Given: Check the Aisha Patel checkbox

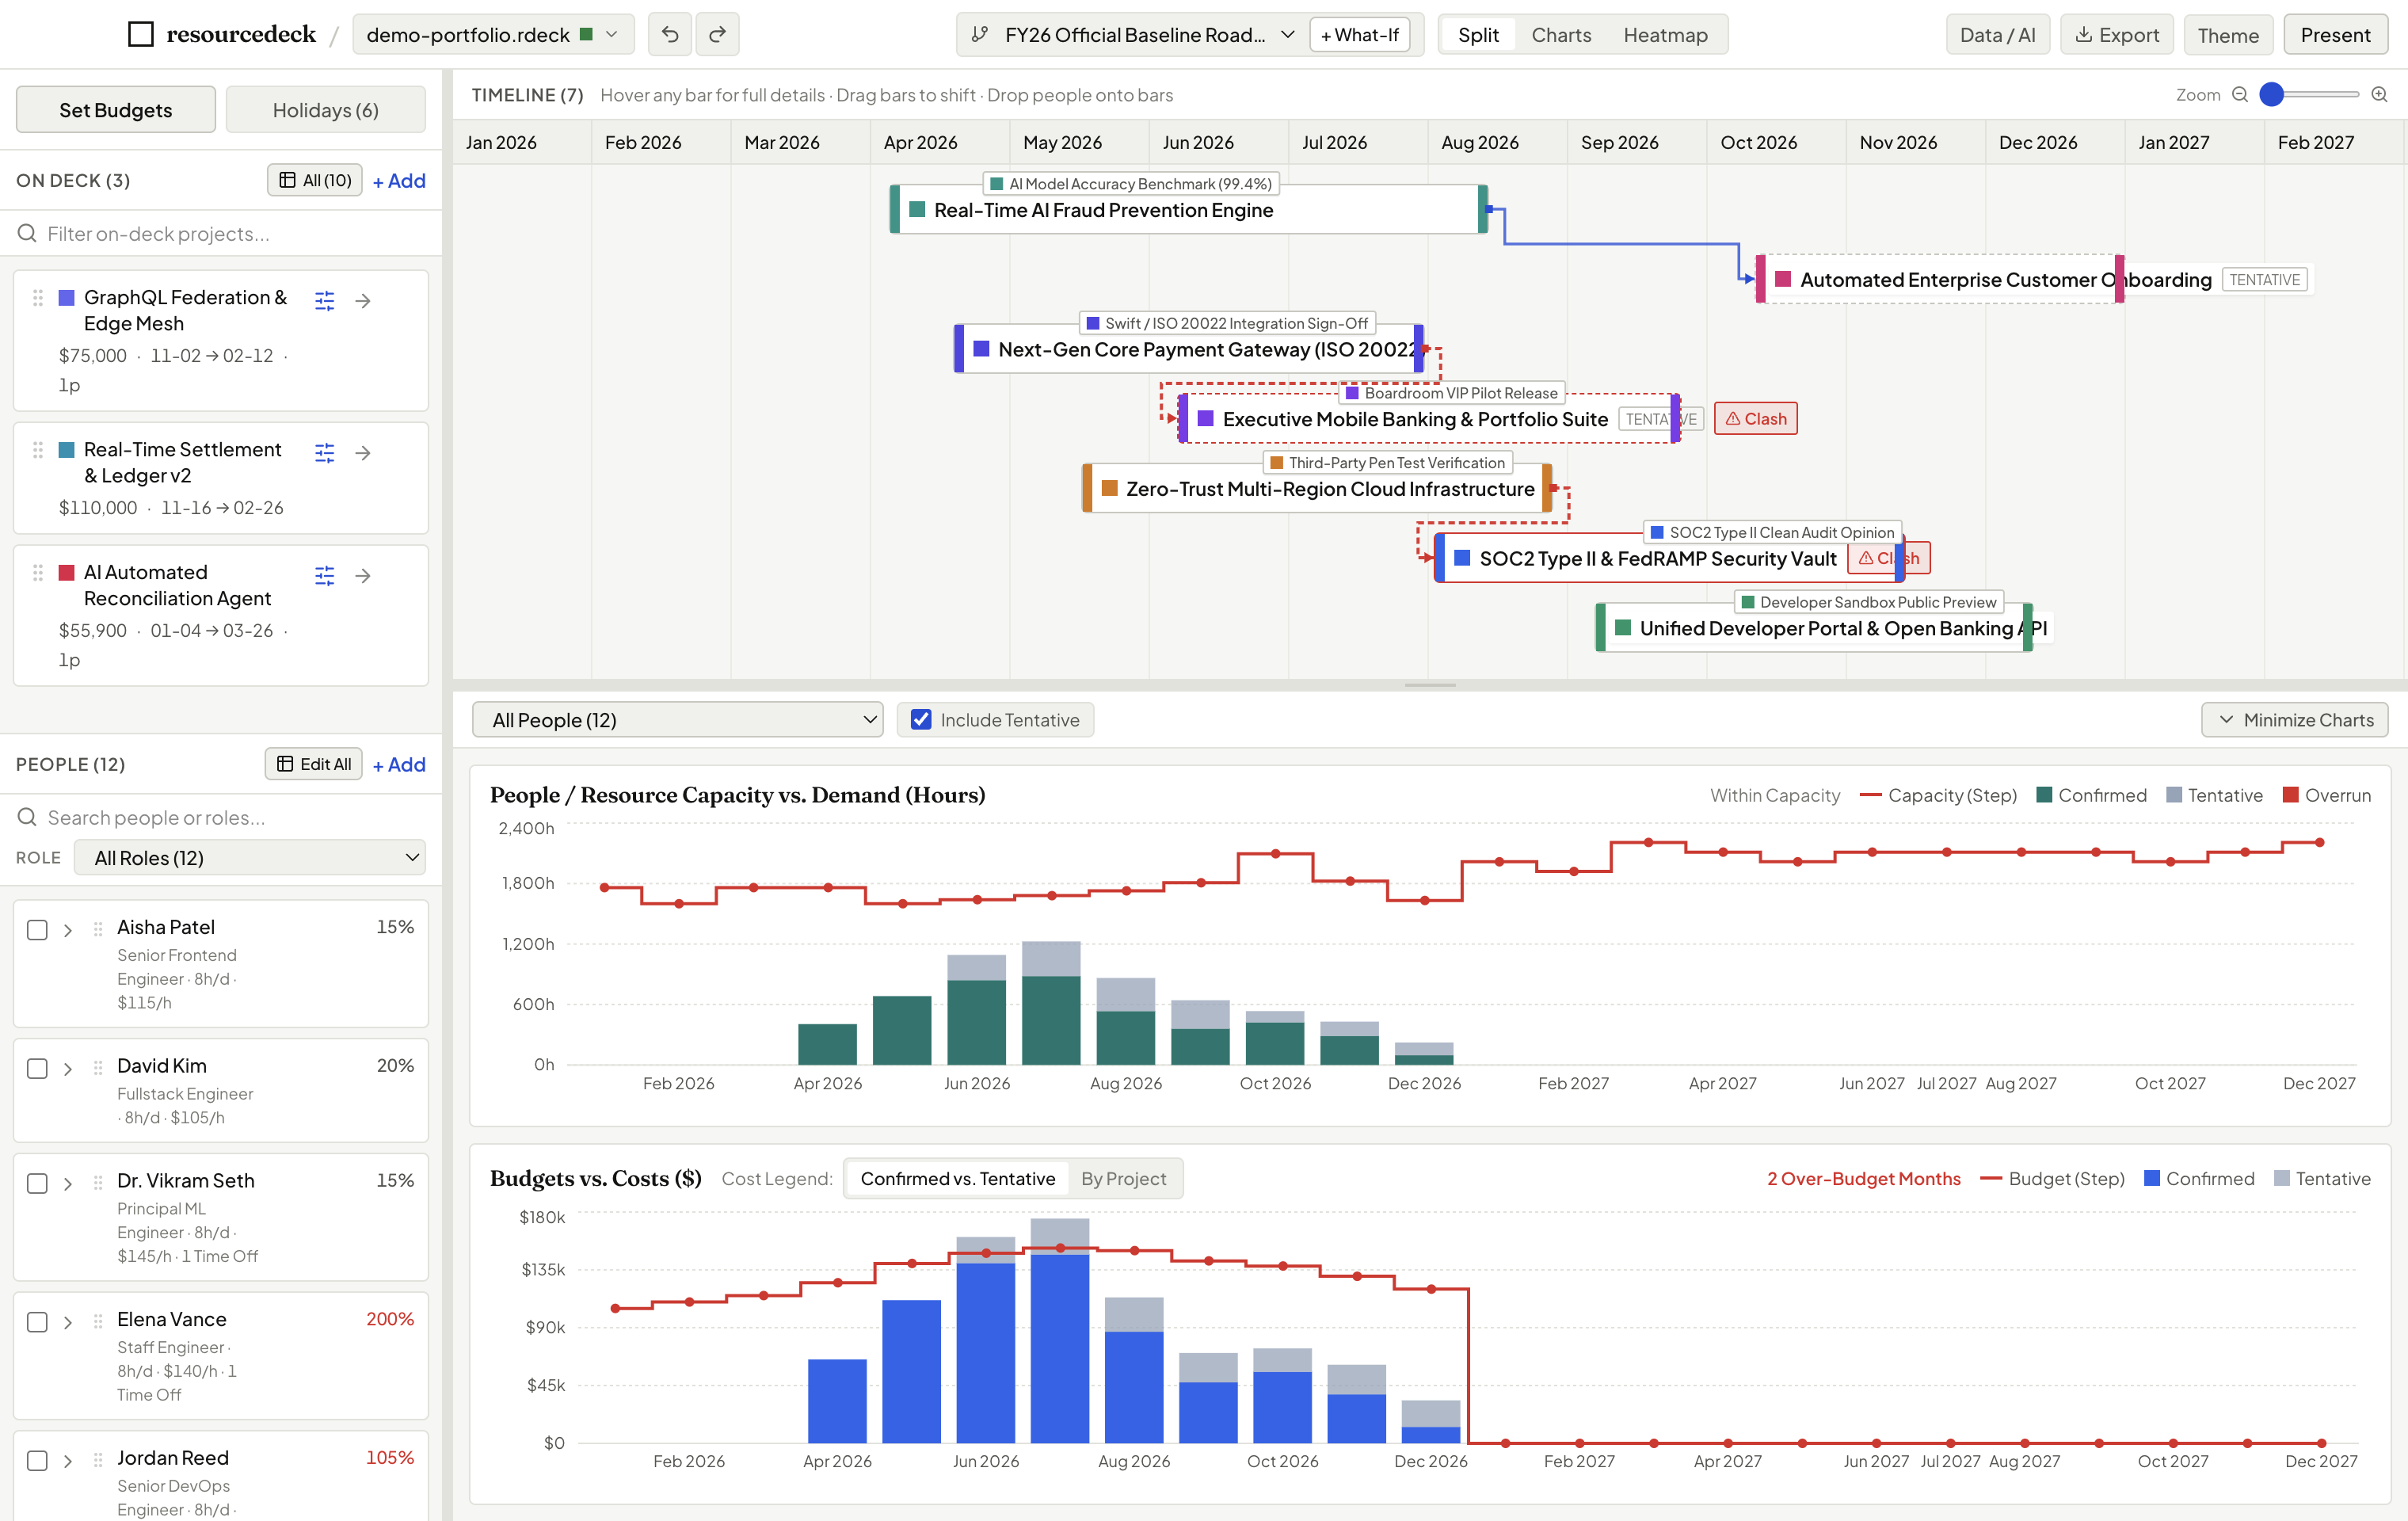Looking at the screenshot, I should click(37, 930).
